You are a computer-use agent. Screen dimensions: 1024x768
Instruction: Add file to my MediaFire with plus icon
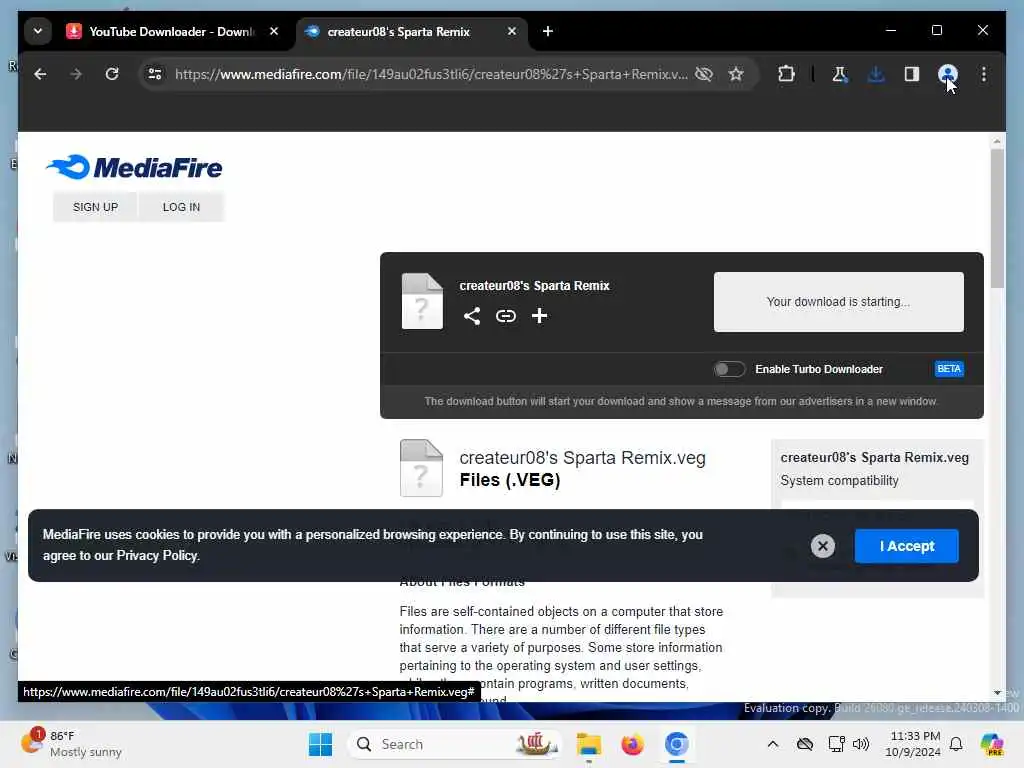point(539,316)
